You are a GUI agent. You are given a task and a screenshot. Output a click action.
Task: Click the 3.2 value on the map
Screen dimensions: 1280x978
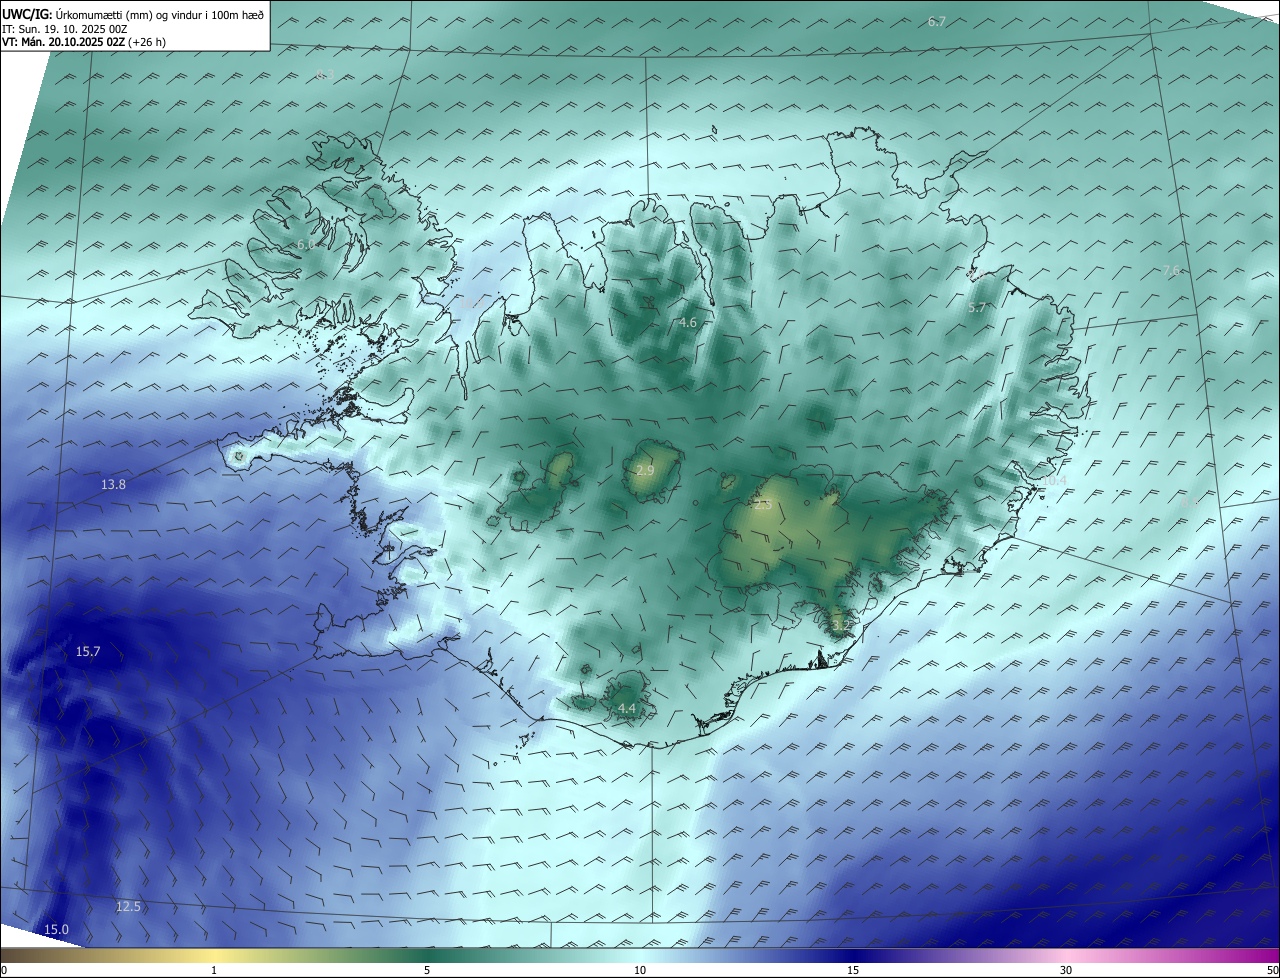pyautogui.click(x=841, y=626)
